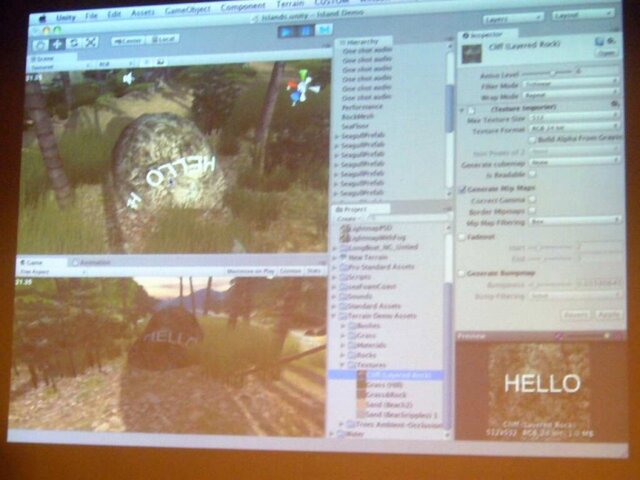Open the Inspector header gear menu
The image size is (640, 480).
(x=611, y=41)
